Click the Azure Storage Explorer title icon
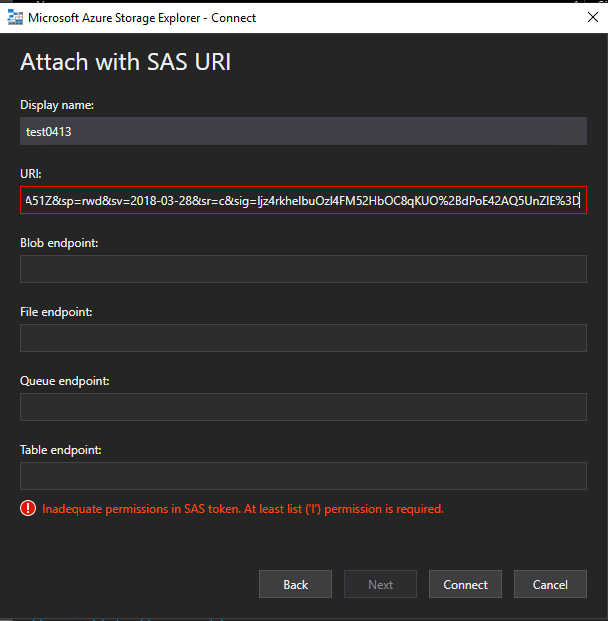 [15, 17]
